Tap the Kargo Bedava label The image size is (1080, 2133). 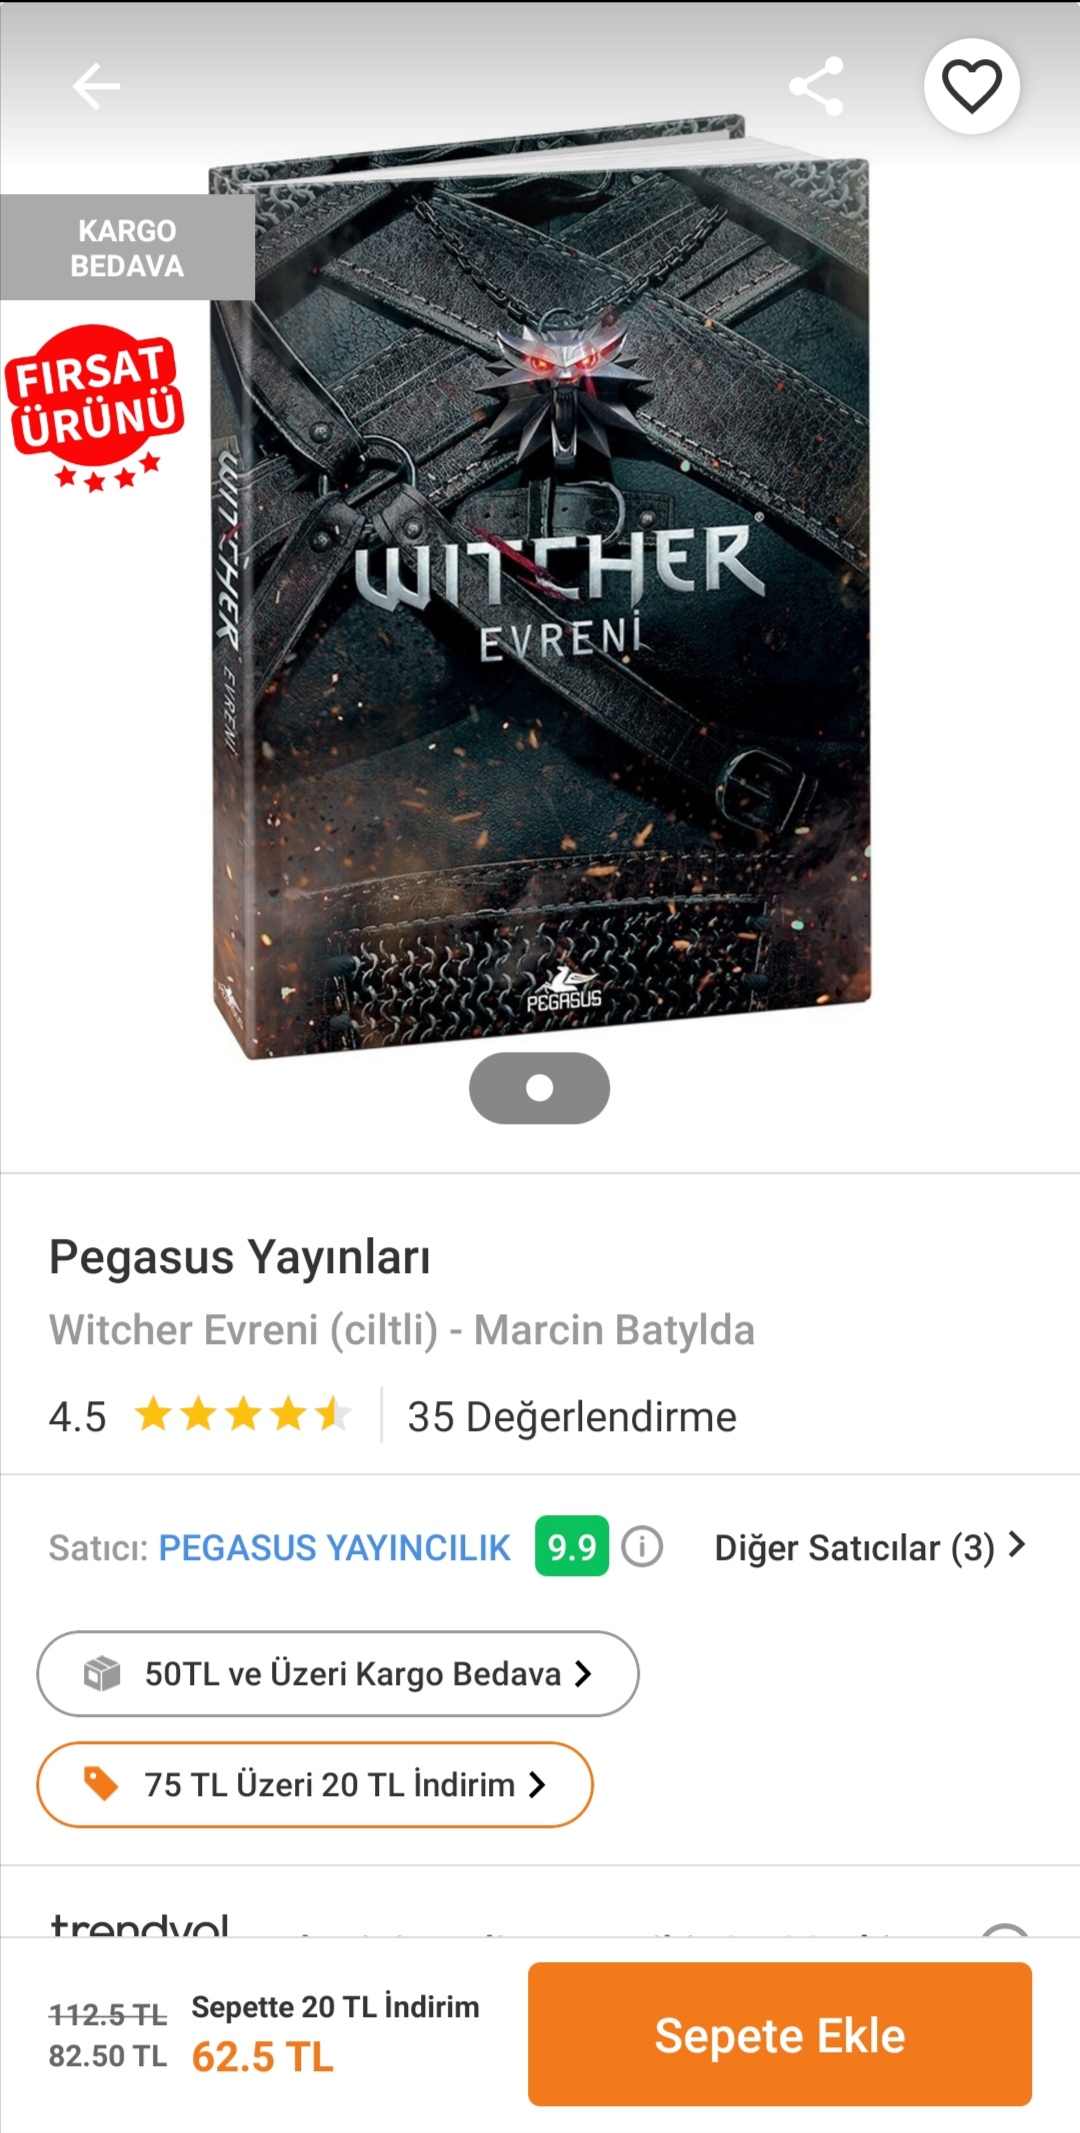[127, 248]
